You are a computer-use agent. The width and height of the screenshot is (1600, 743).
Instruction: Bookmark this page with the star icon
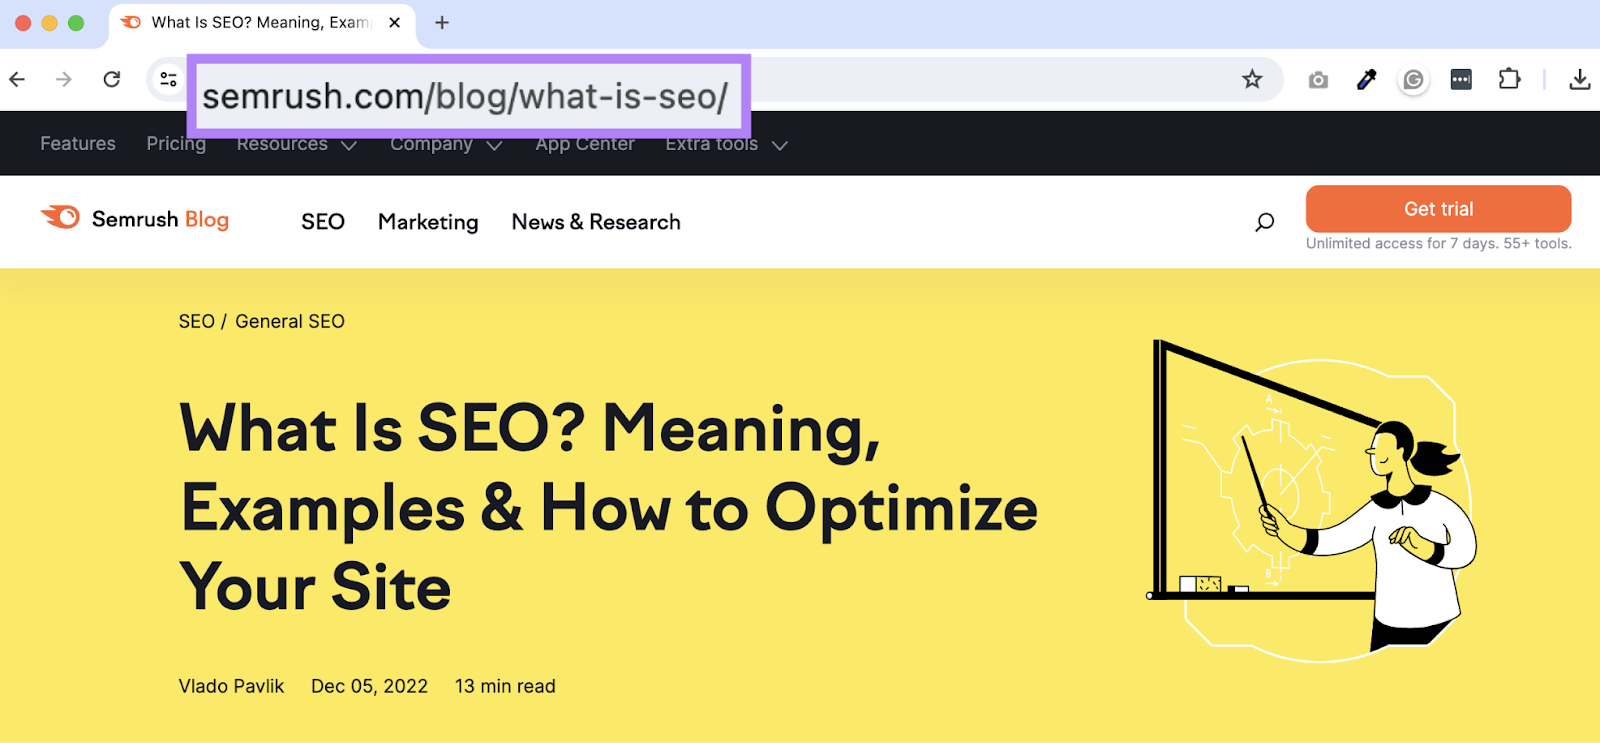tap(1252, 79)
